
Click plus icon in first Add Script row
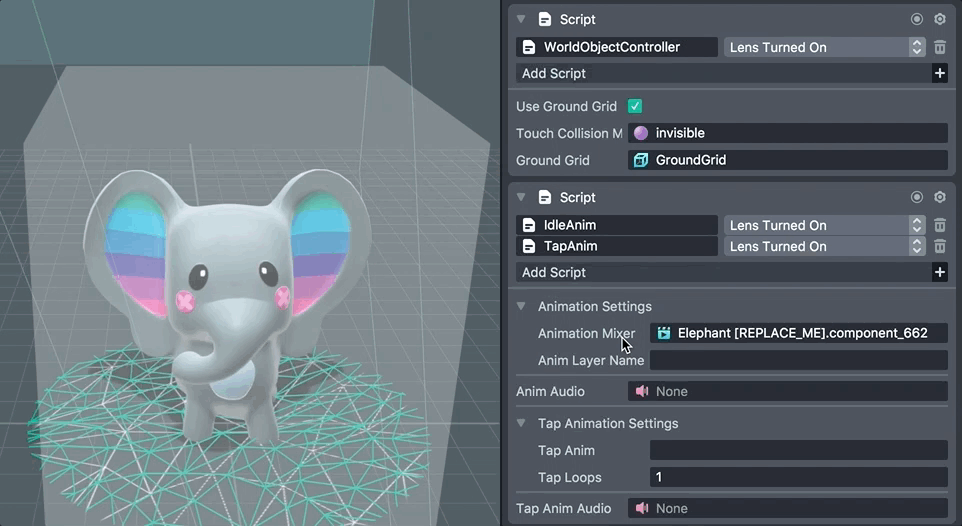tap(939, 73)
